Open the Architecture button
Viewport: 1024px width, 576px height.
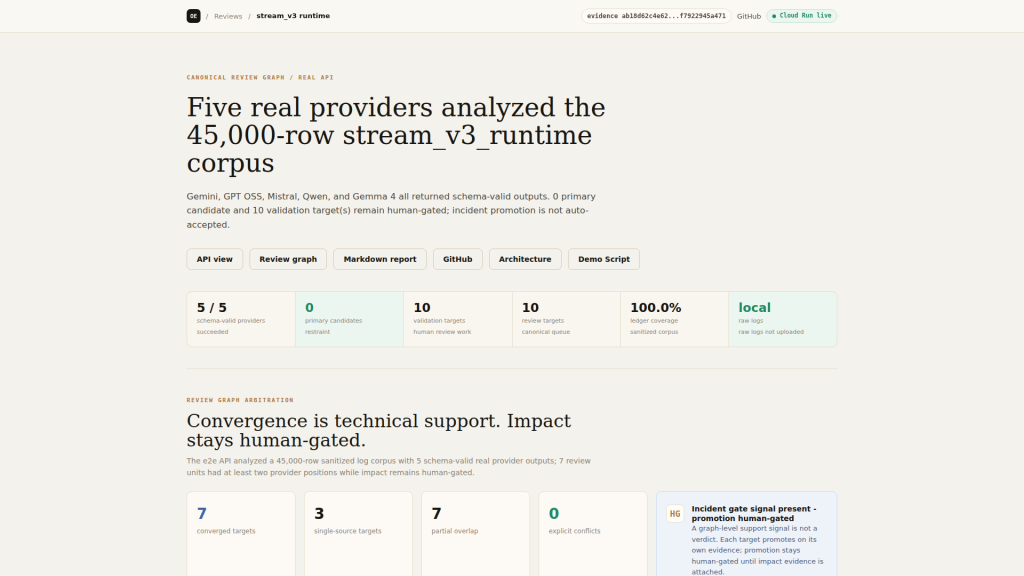[x=525, y=259]
